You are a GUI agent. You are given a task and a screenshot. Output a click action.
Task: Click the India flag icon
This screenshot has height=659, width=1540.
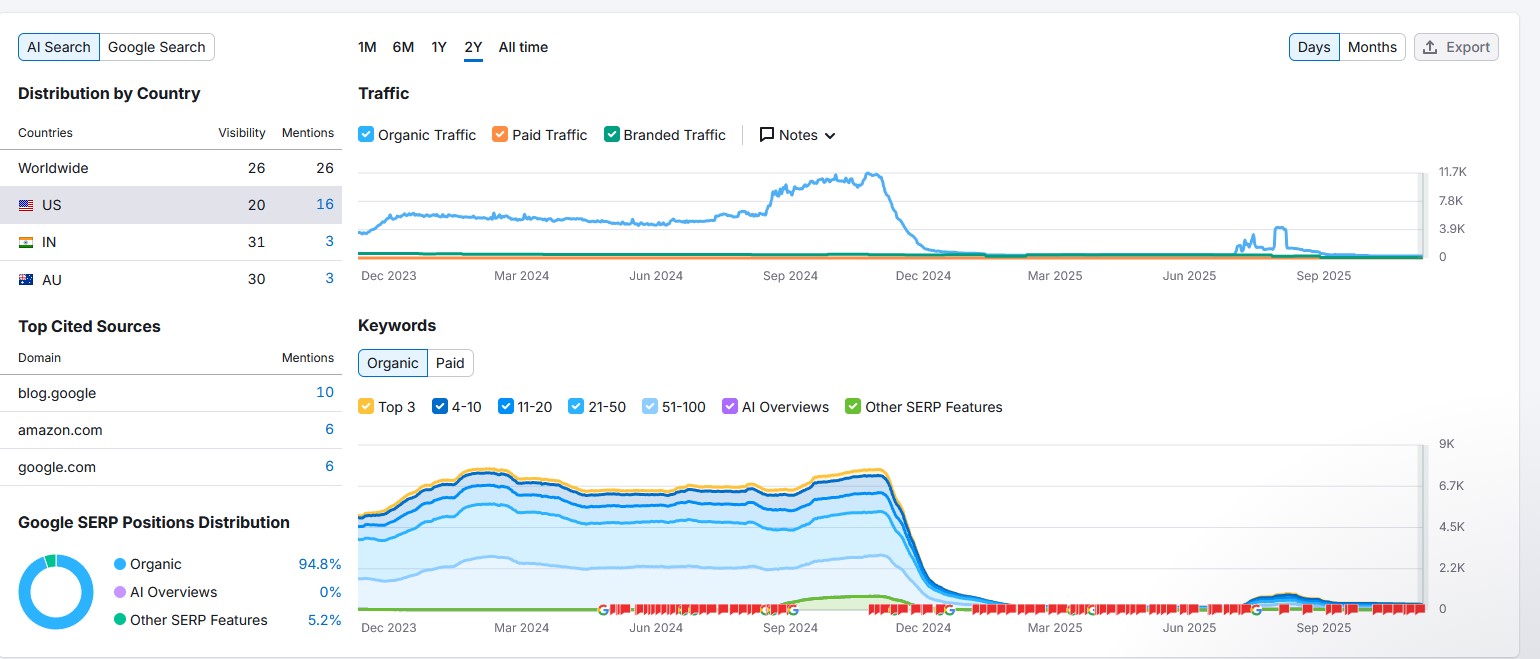pyautogui.click(x=26, y=242)
